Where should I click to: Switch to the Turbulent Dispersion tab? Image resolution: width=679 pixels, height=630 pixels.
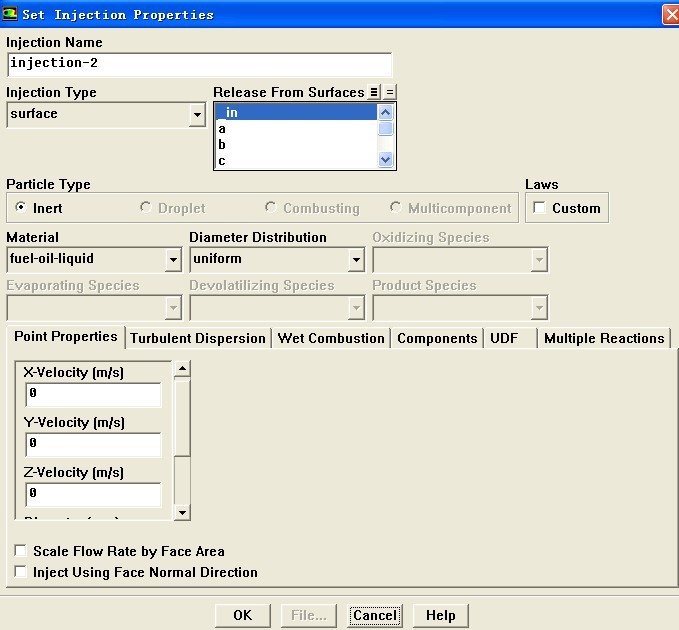pos(198,338)
